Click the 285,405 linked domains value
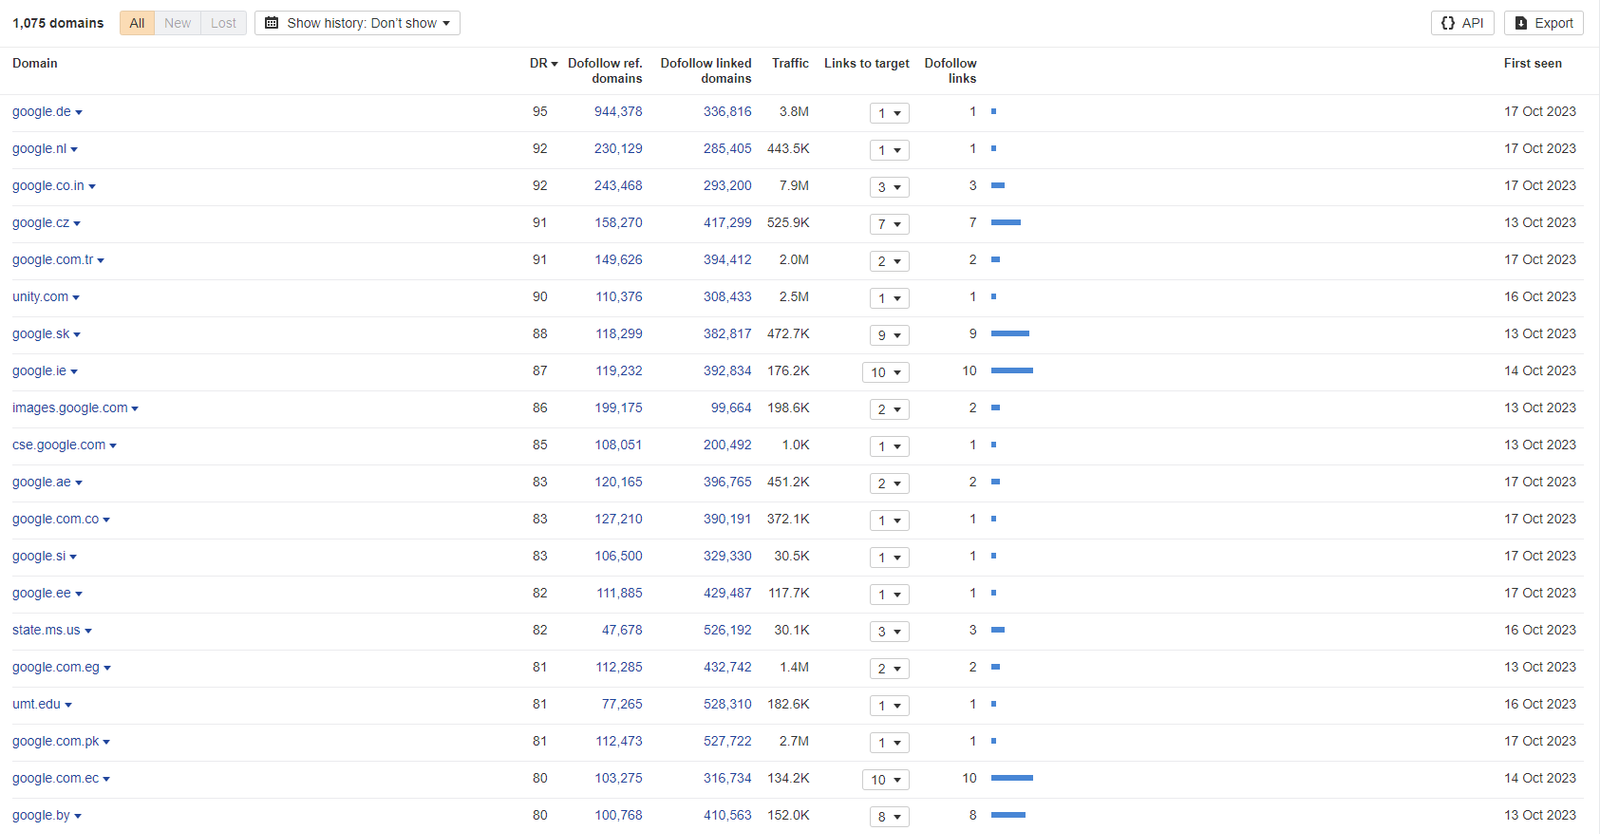 coord(727,149)
